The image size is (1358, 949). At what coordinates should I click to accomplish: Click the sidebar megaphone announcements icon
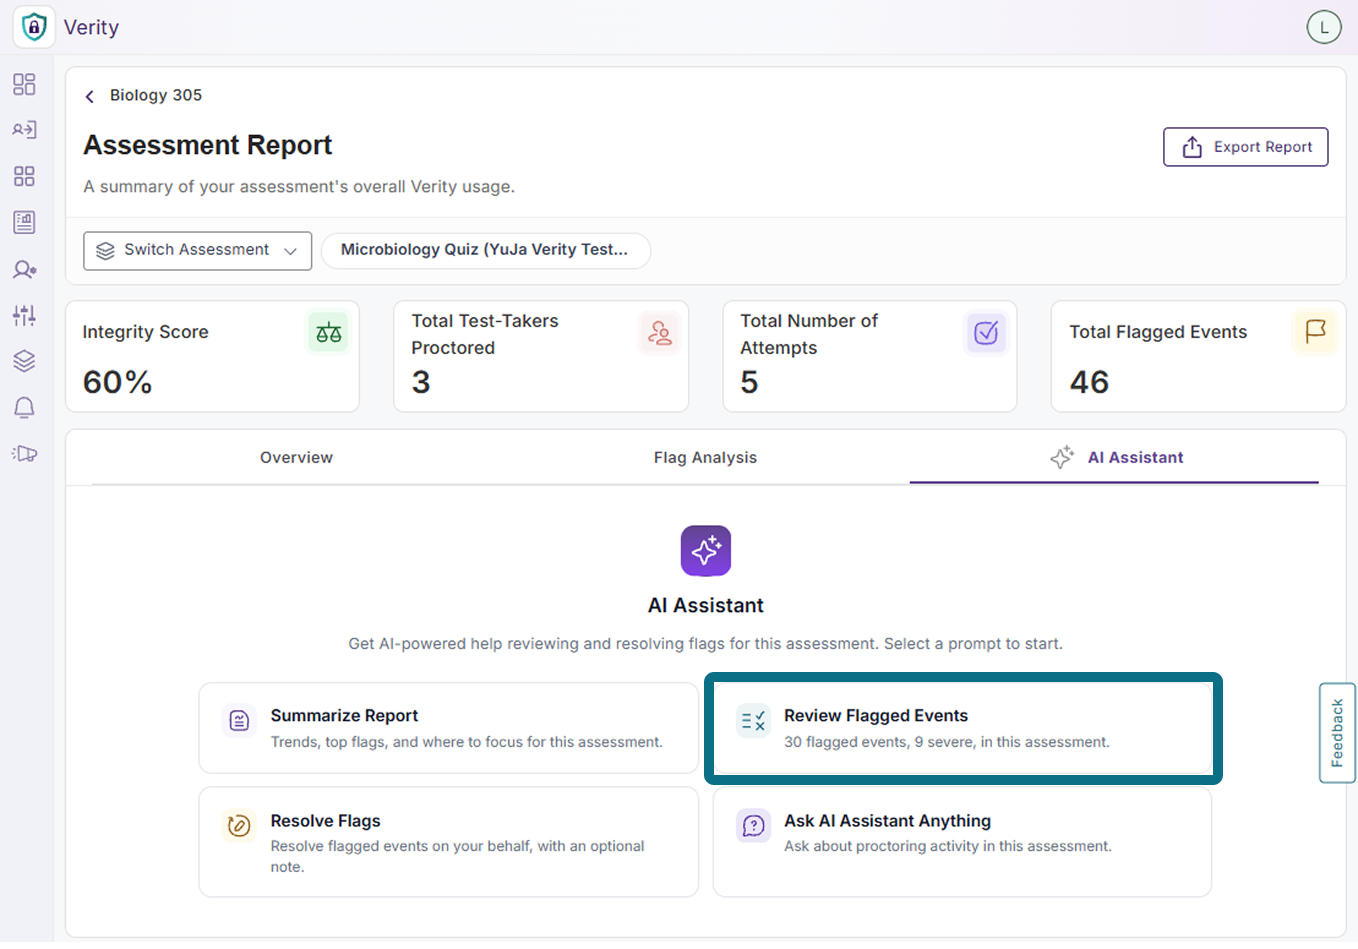[24, 454]
